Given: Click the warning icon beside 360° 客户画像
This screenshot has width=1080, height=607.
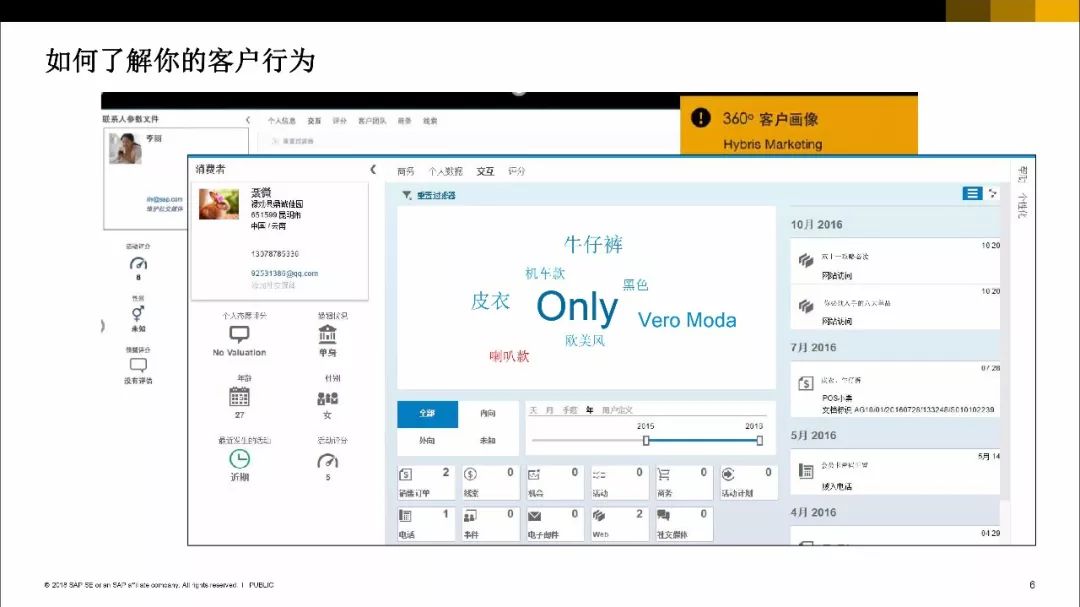Looking at the screenshot, I should click(700, 118).
